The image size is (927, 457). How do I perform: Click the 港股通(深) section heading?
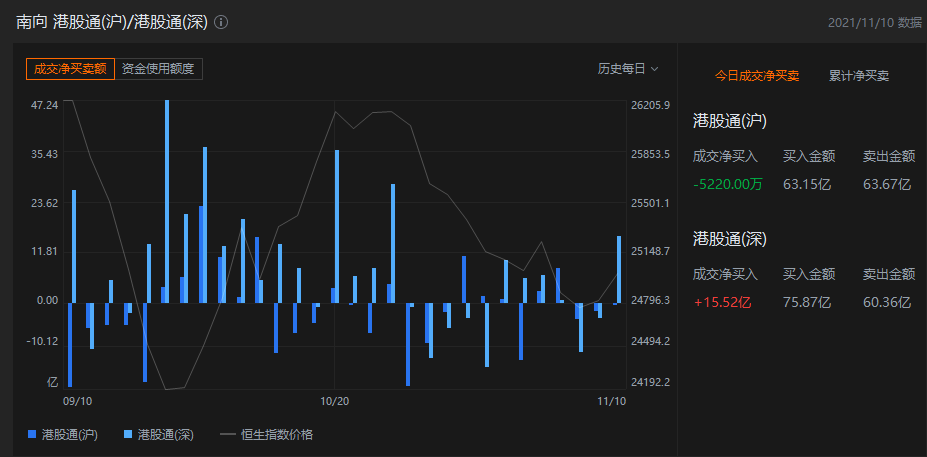[x=730, y=239]
